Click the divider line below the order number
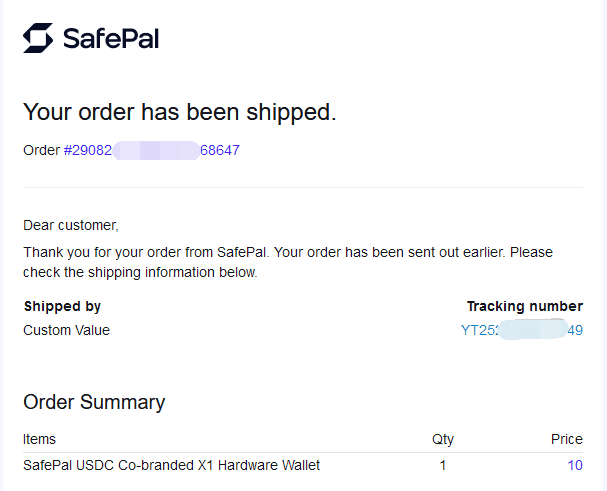The height and width of the screenshot is (491, 607). click(x=303, y=187)
